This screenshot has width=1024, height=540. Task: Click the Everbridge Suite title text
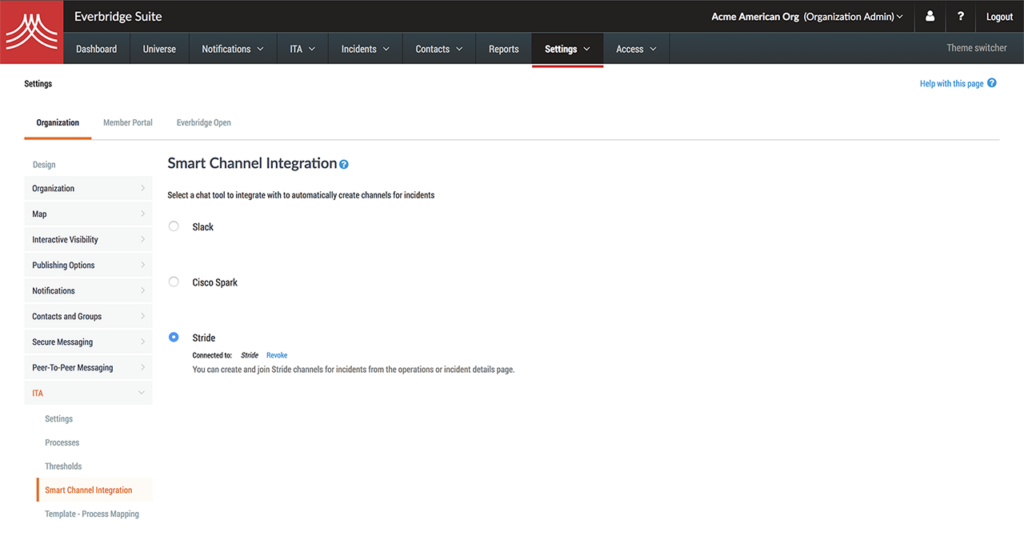pos(118,16)
